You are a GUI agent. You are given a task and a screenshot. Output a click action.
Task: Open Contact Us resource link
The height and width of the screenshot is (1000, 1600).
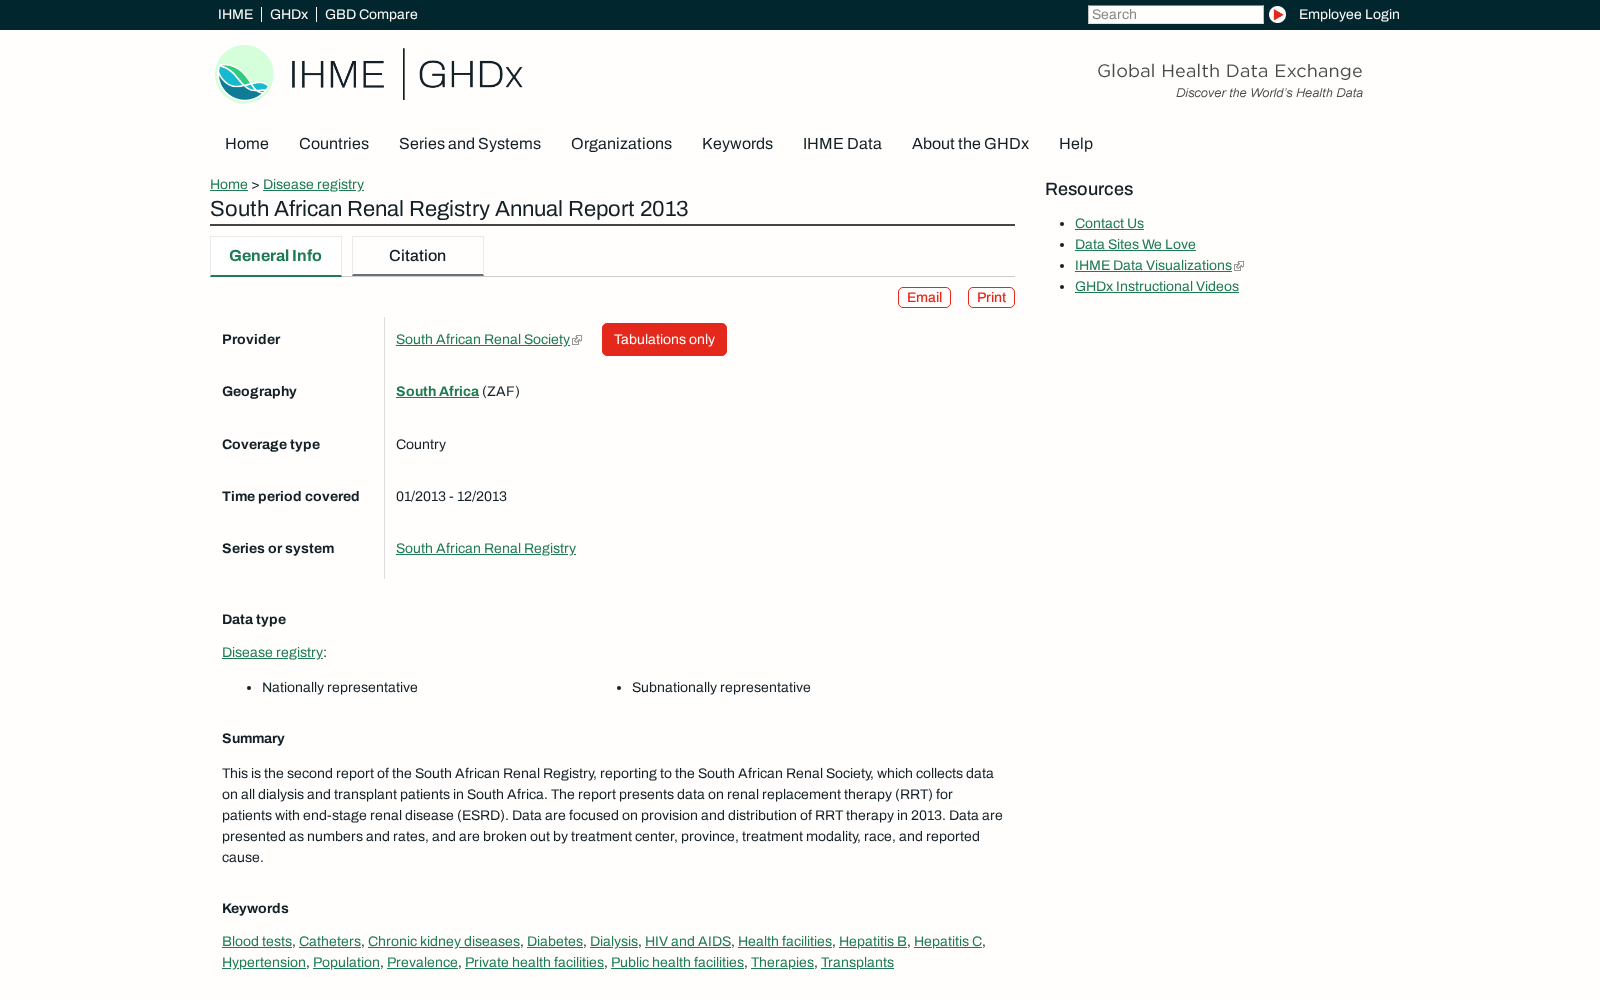tap(1109, 224)
